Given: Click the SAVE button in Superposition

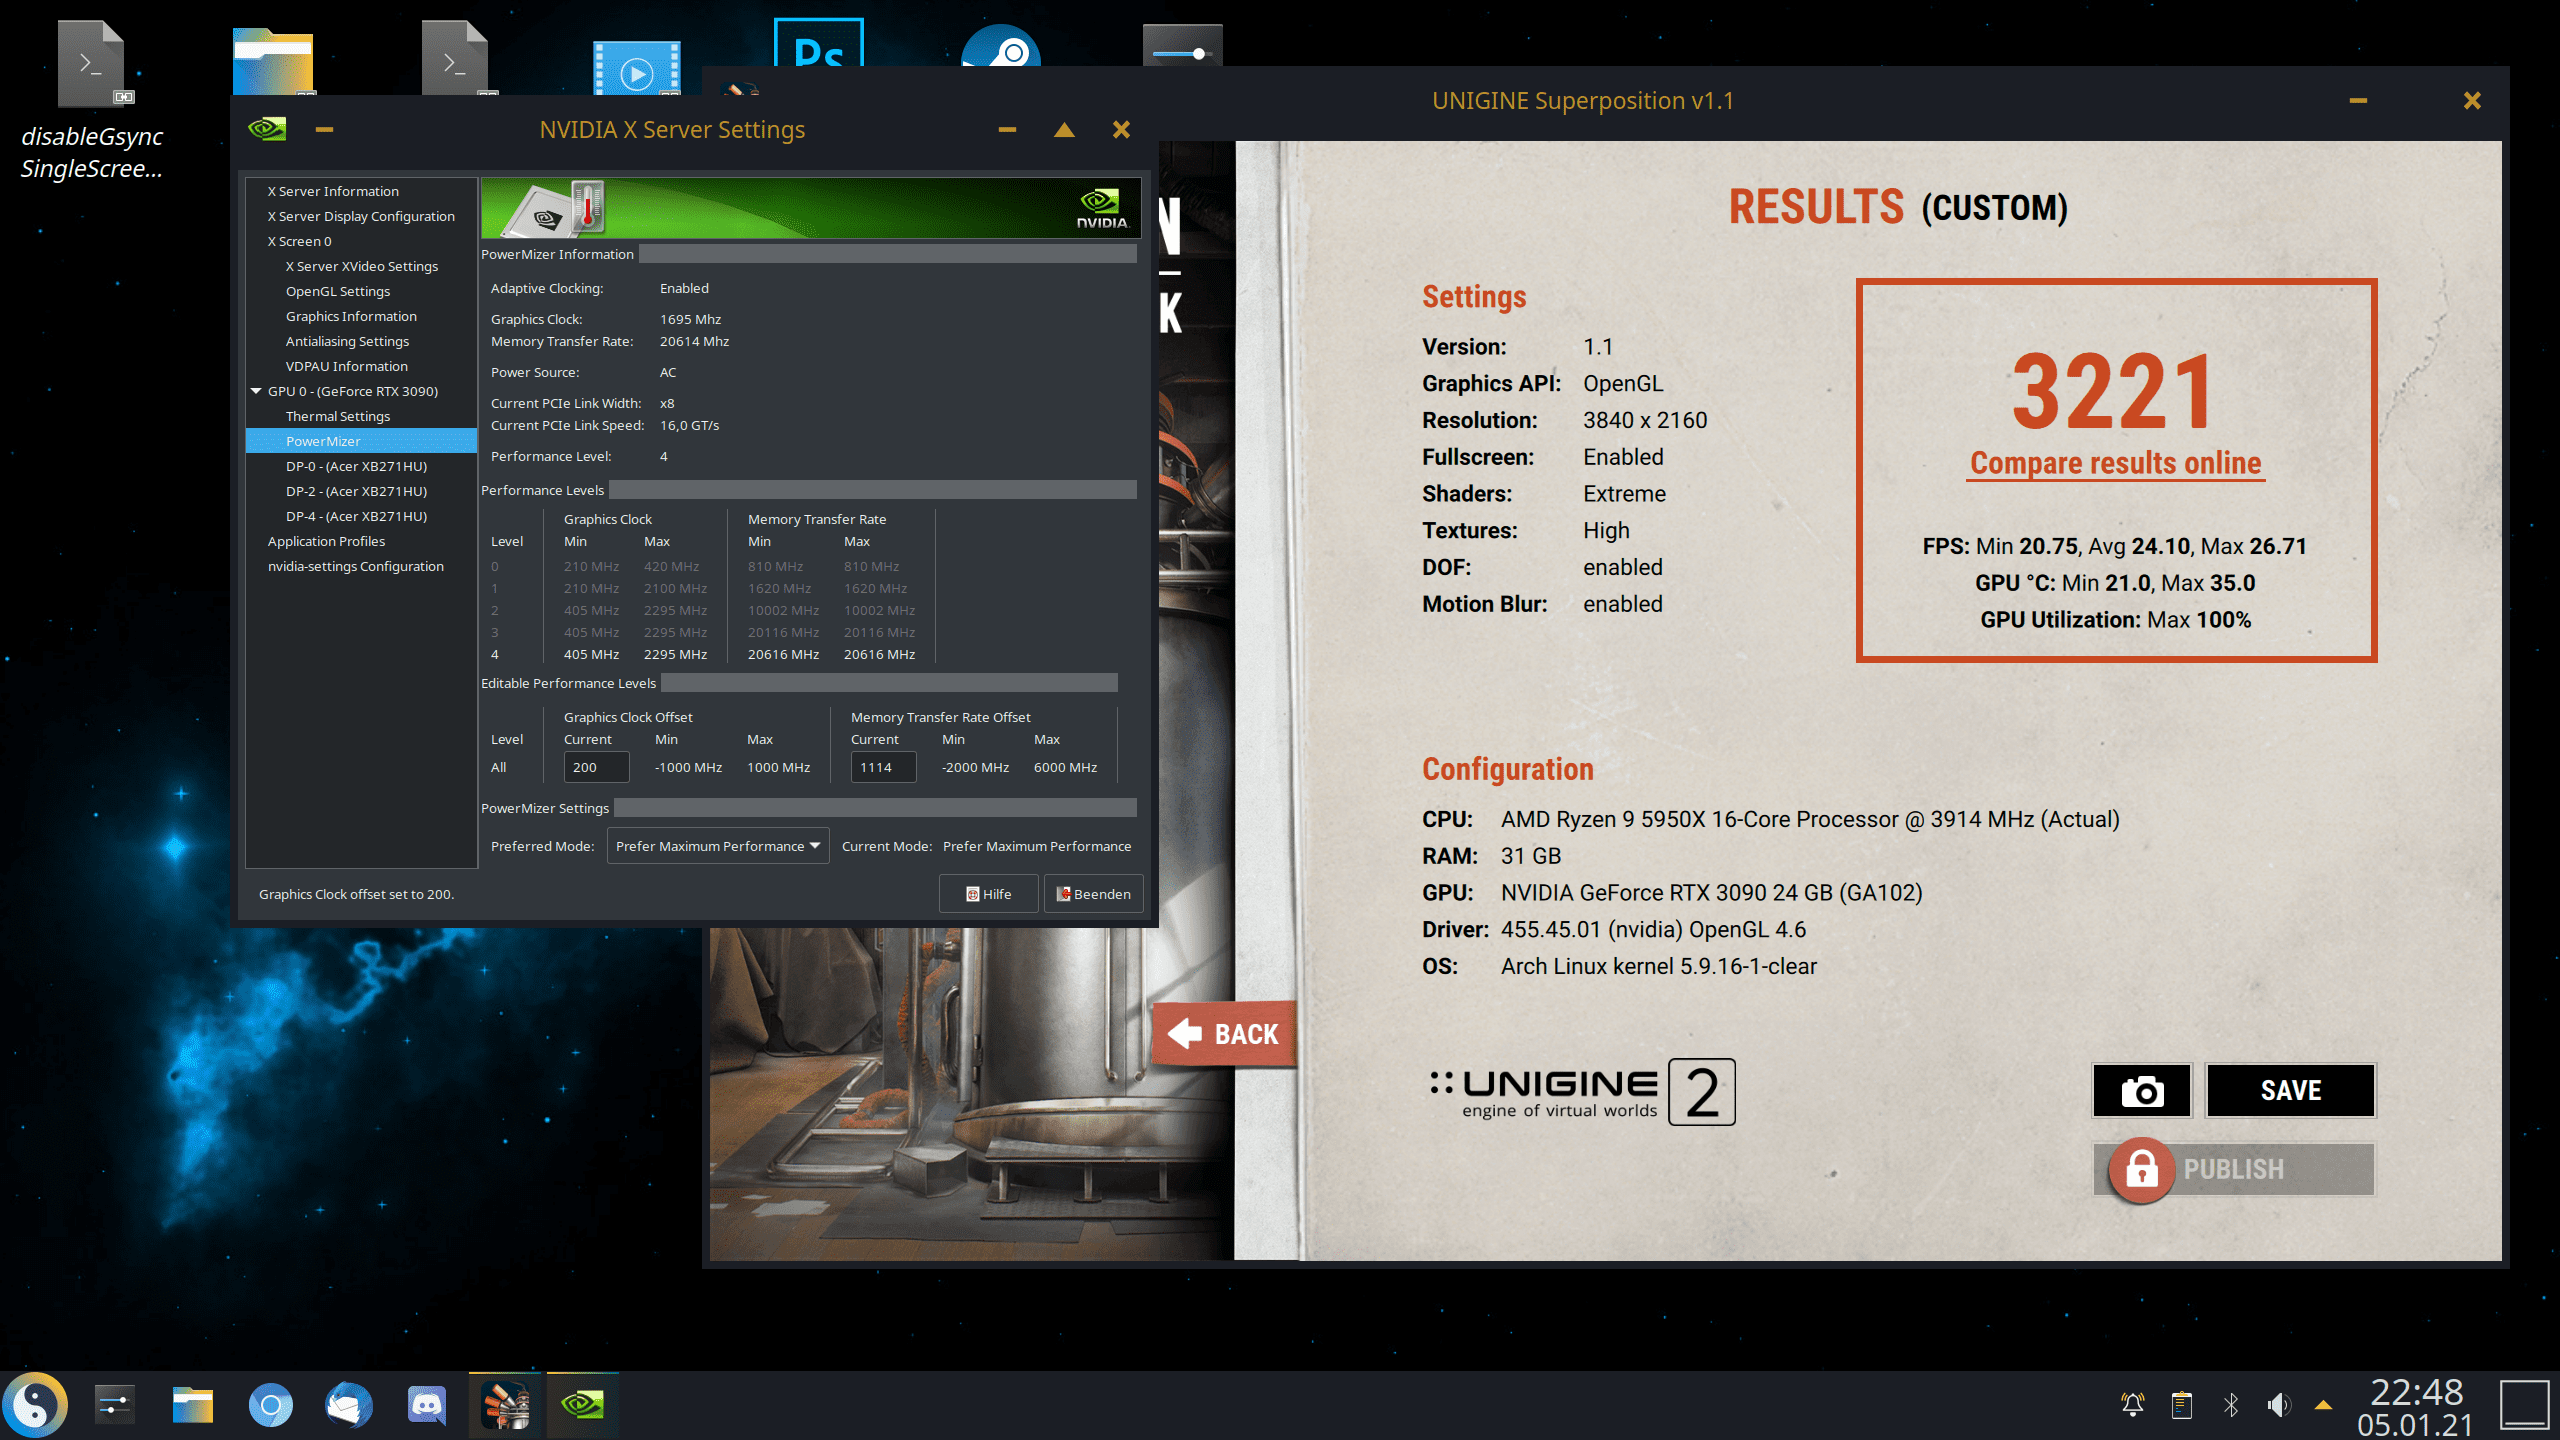Looking at the screenshot, I should click(2290, 1090).
